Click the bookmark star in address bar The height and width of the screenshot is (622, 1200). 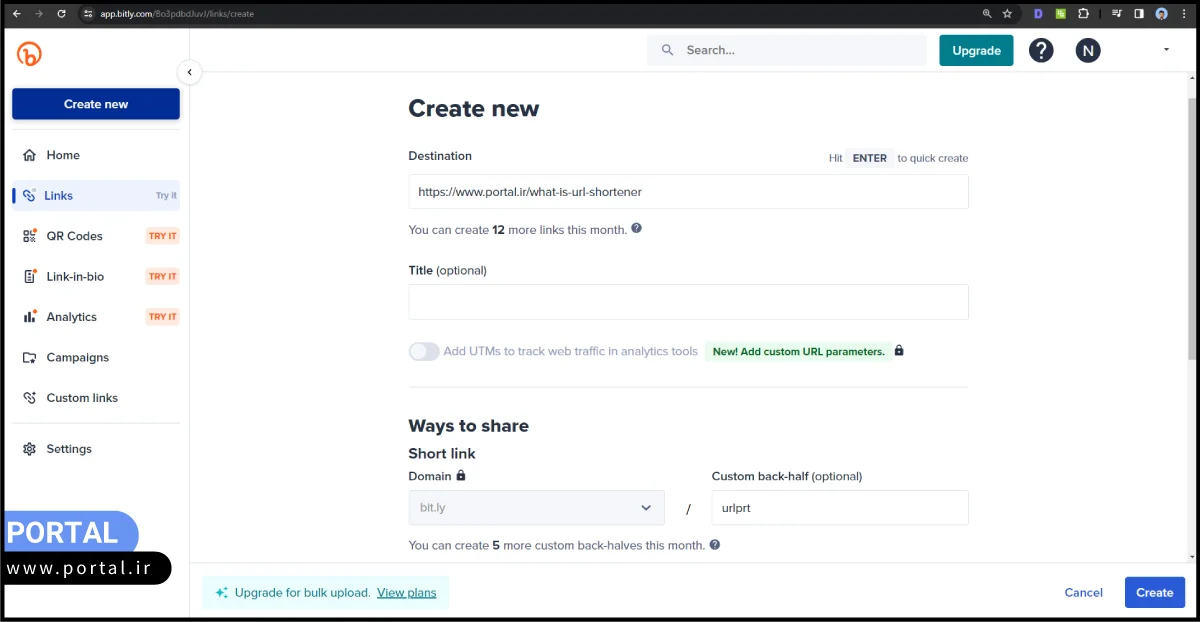click(x=1007, y=14)
